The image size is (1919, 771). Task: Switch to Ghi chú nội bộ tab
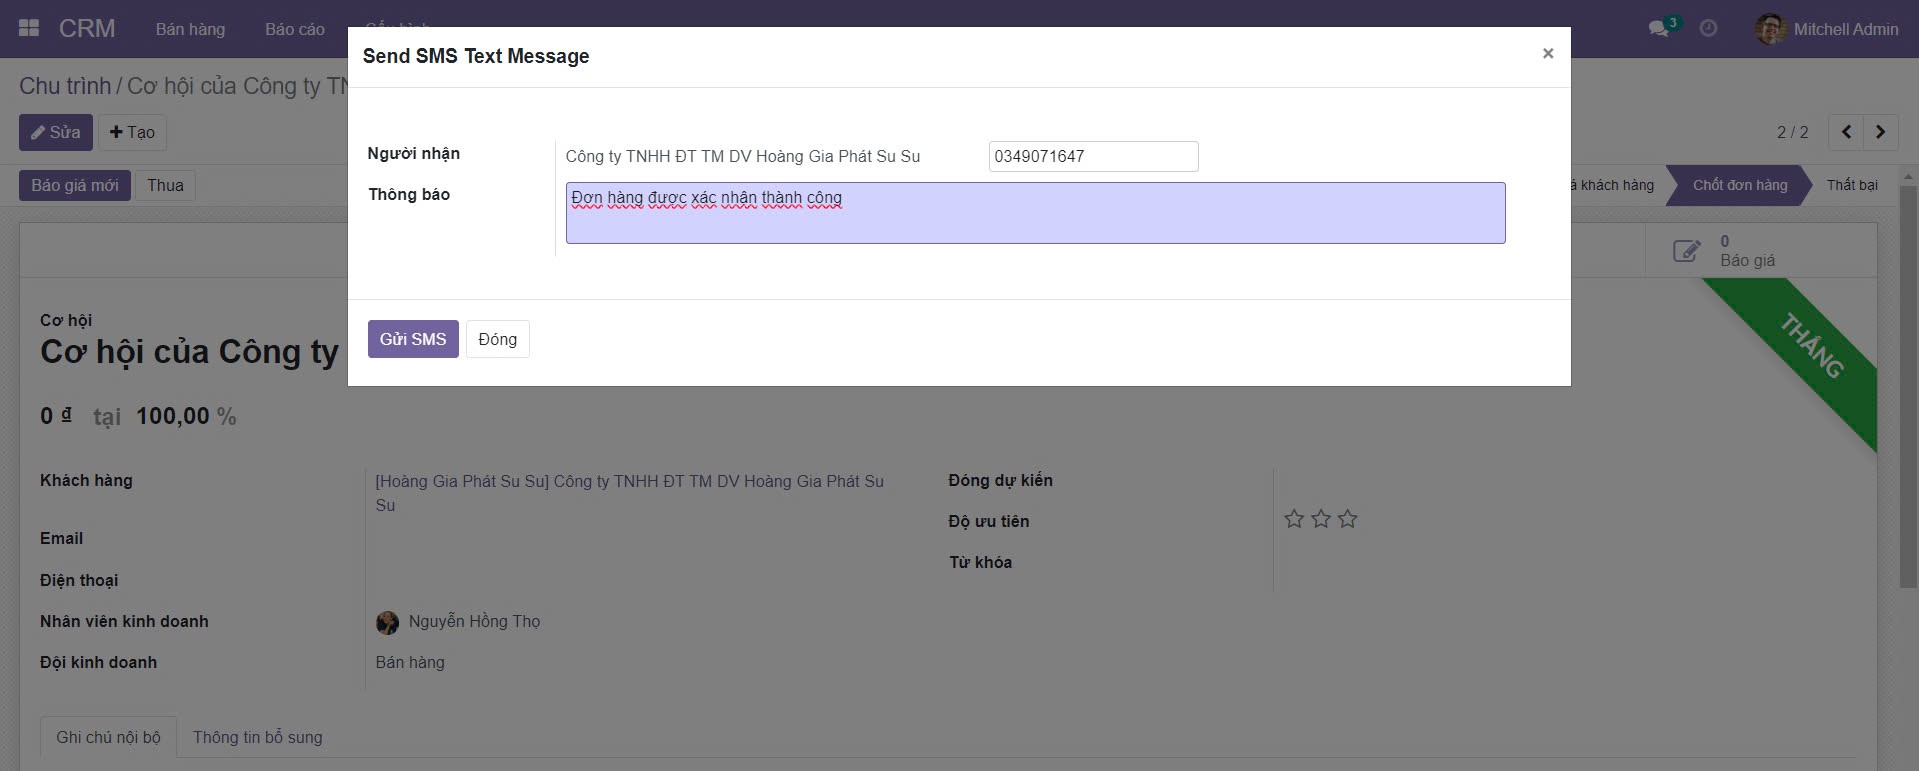108,737
